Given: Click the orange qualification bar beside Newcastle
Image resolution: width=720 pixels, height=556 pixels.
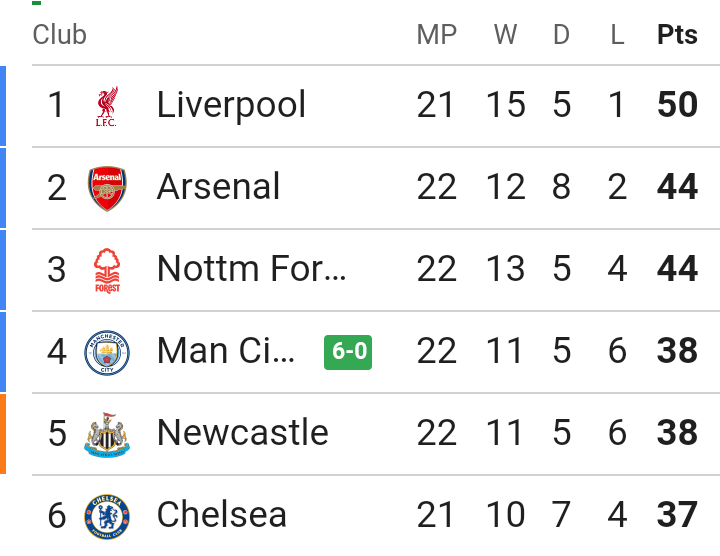Looking at the screenshot, I should tap(3, 434).
